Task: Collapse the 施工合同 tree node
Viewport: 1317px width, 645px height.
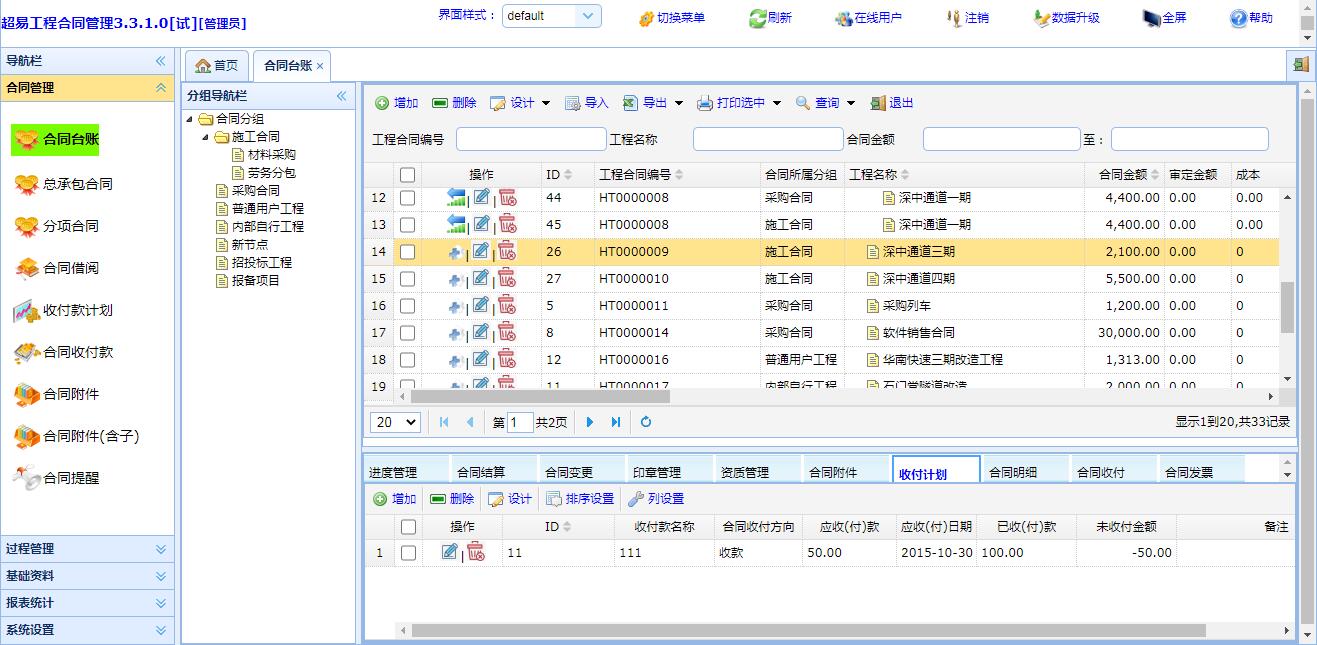Action: pos(206,137)
